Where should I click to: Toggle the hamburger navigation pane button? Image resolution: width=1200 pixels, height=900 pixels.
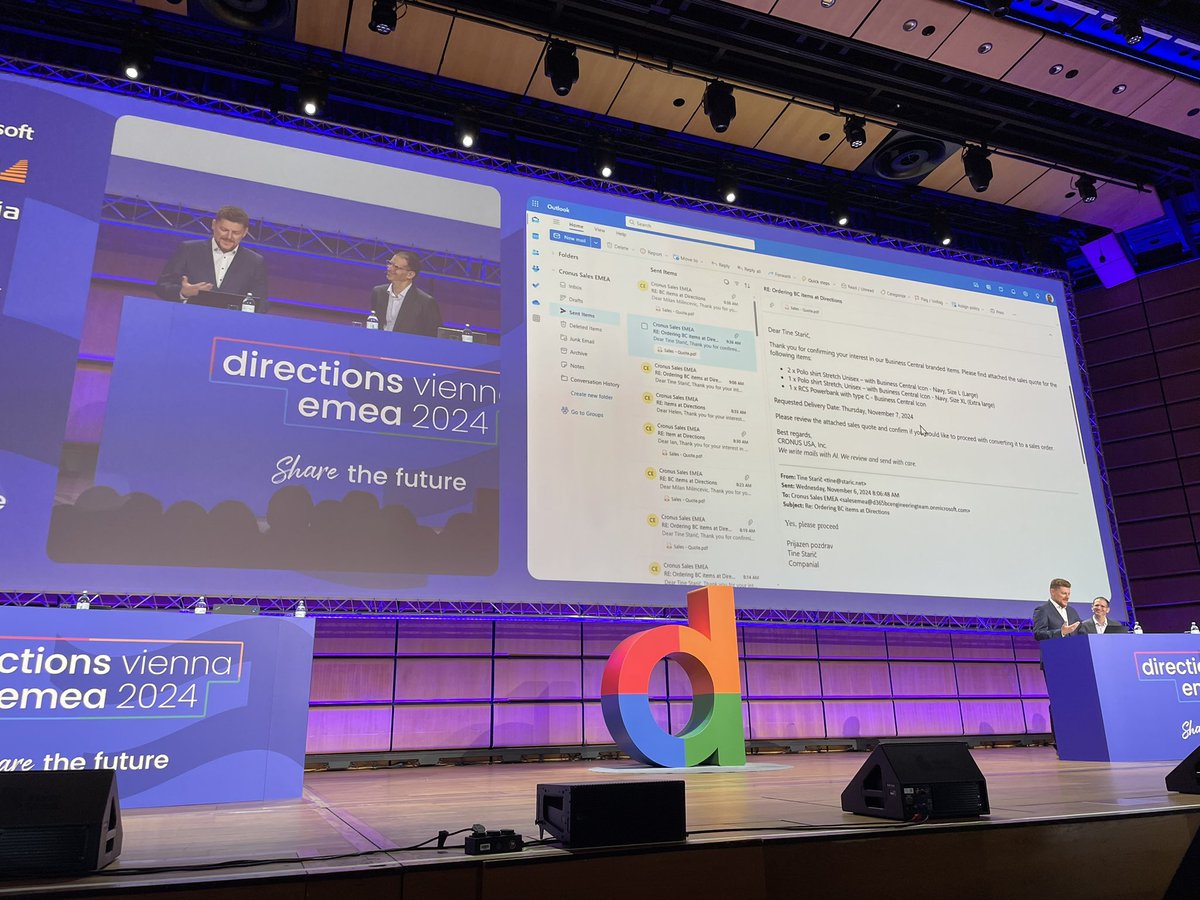click(x=556, y=221)
